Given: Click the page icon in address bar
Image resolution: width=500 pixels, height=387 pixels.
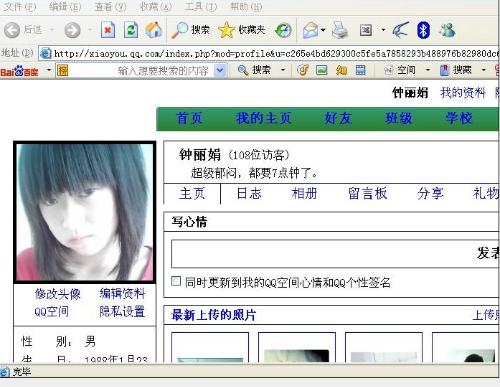Looking at the screenshot, I should (46, 53).
